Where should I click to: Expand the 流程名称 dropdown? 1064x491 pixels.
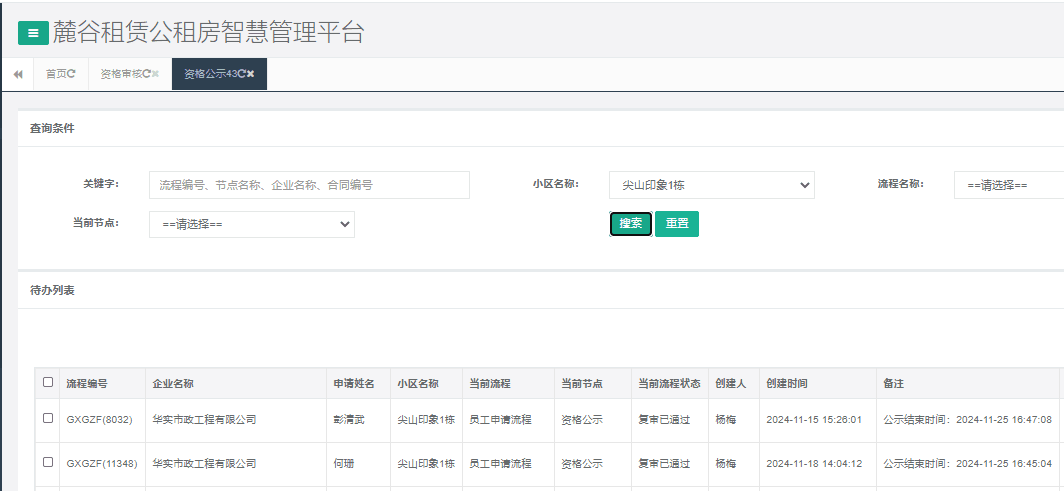coord(1008,185)
